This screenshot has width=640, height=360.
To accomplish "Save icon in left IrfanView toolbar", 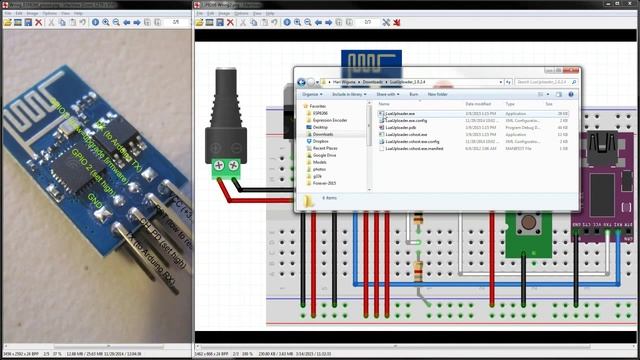I will [28, 22].
